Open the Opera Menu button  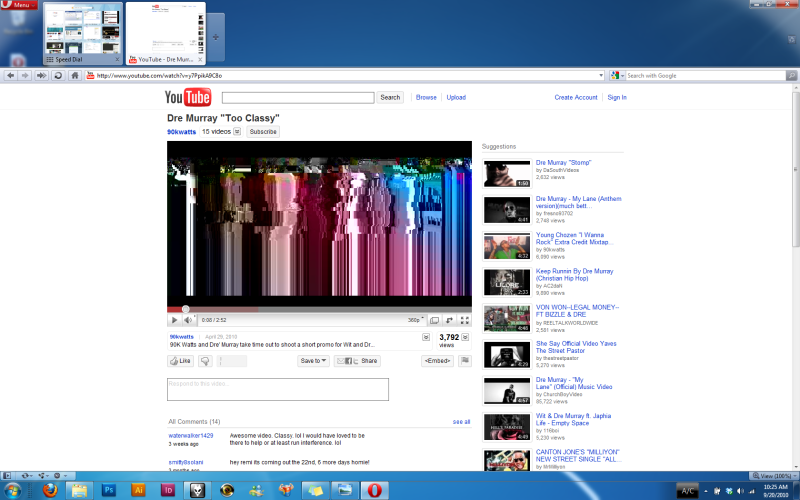point(19,5)
